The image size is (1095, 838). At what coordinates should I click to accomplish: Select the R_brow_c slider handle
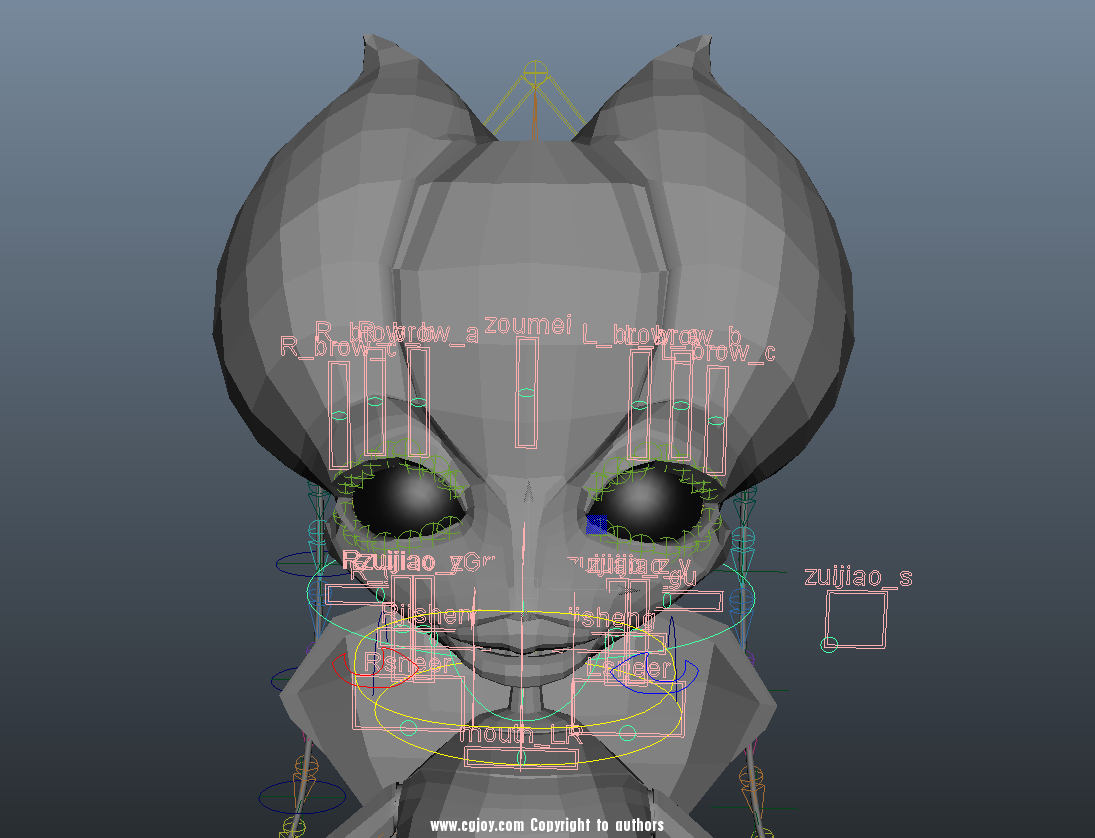(339, 416)
